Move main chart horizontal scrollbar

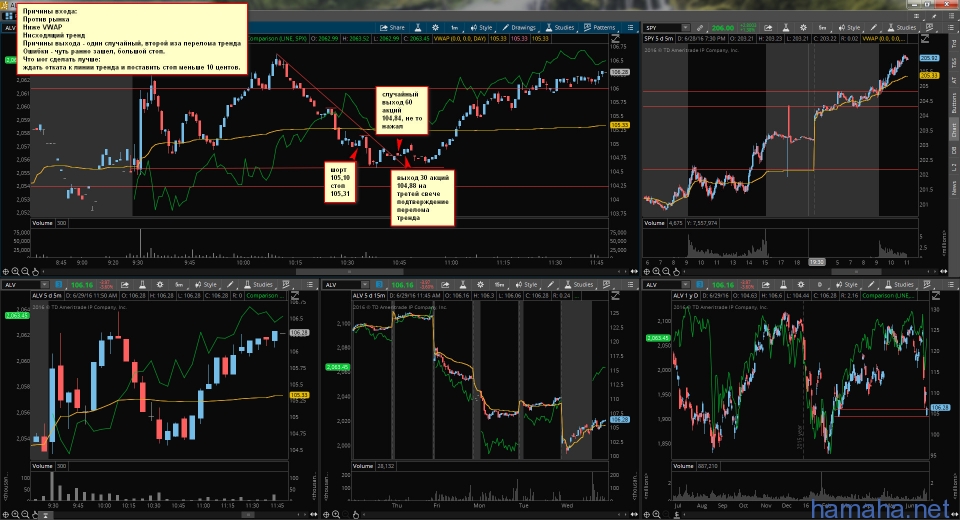coord(349,271)
